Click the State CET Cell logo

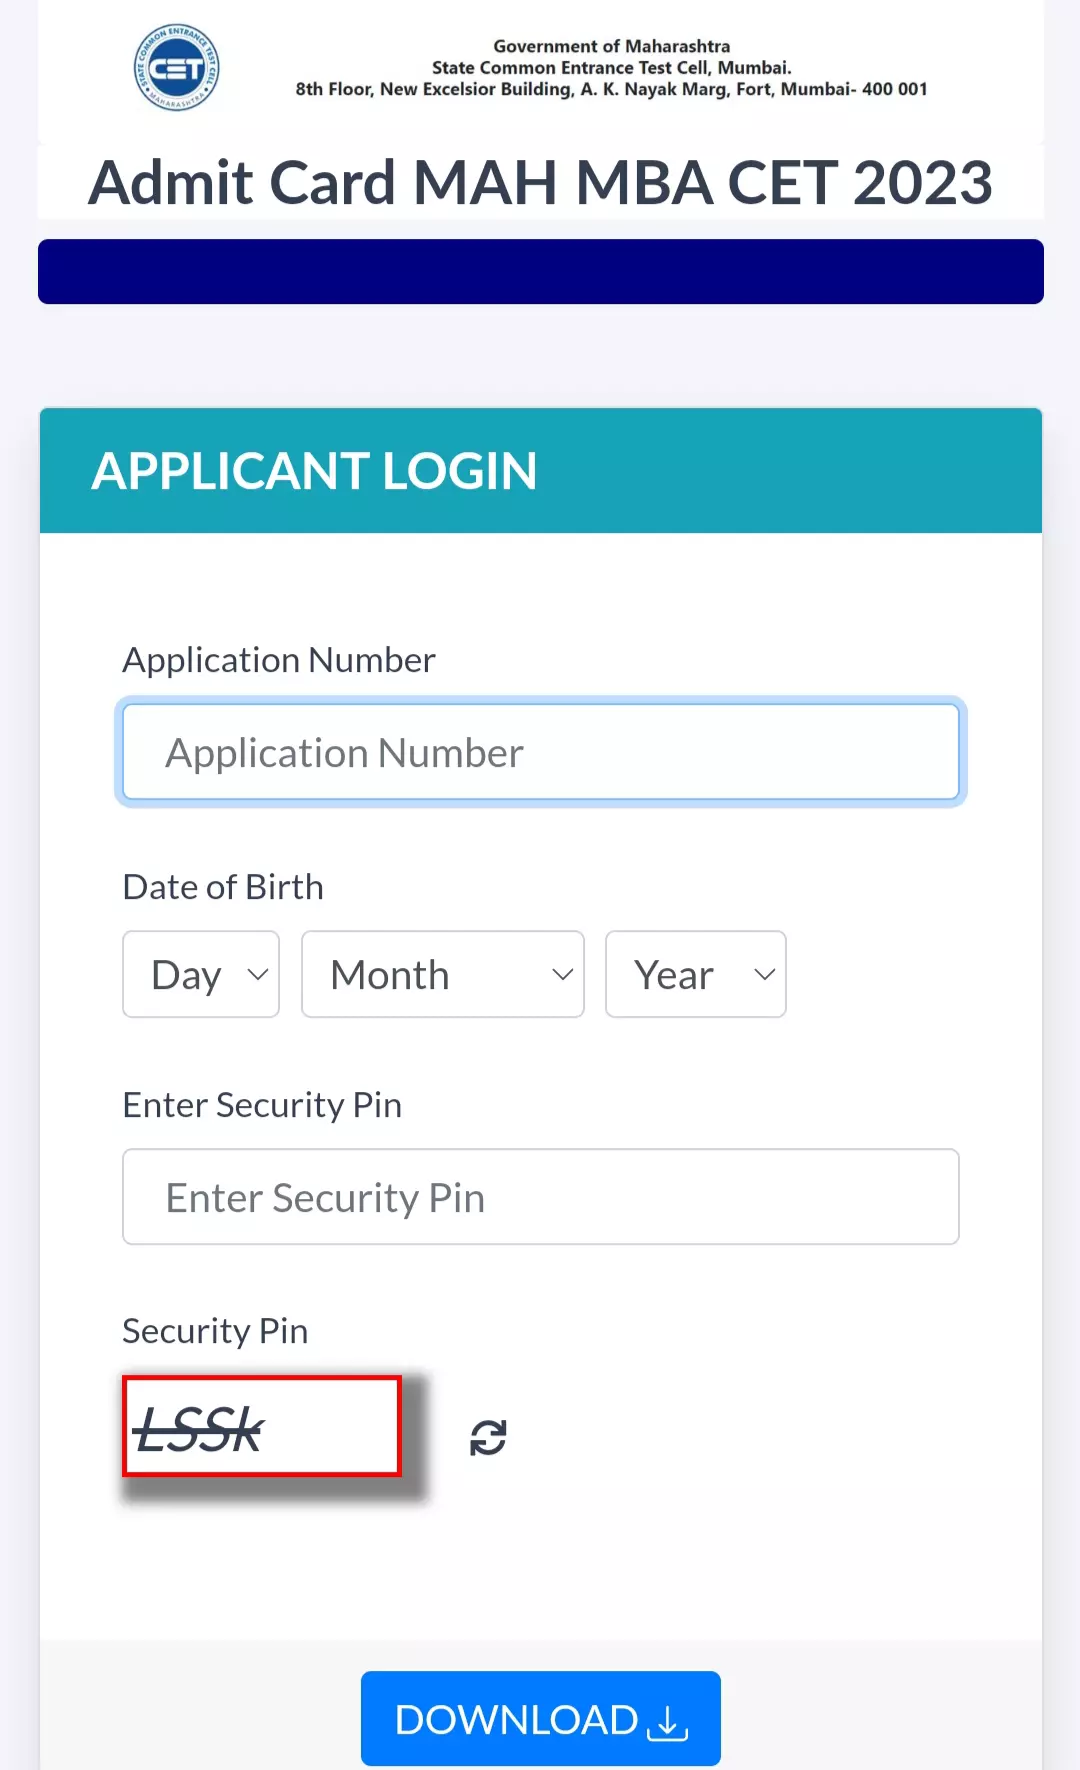(177, 67)
